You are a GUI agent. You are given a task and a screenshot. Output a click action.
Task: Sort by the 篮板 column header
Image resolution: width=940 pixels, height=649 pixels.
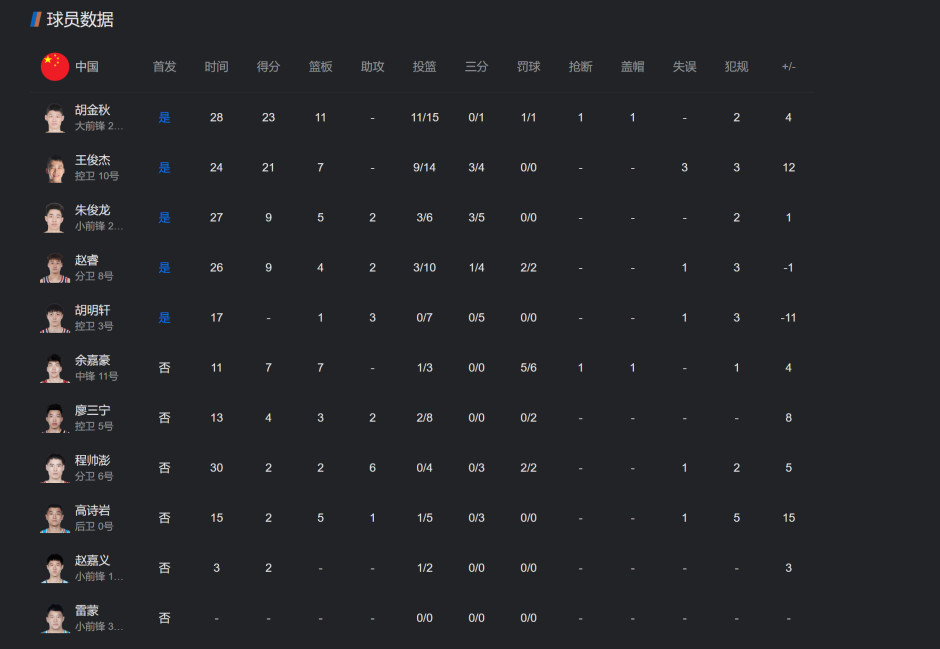tap(320, 67)
